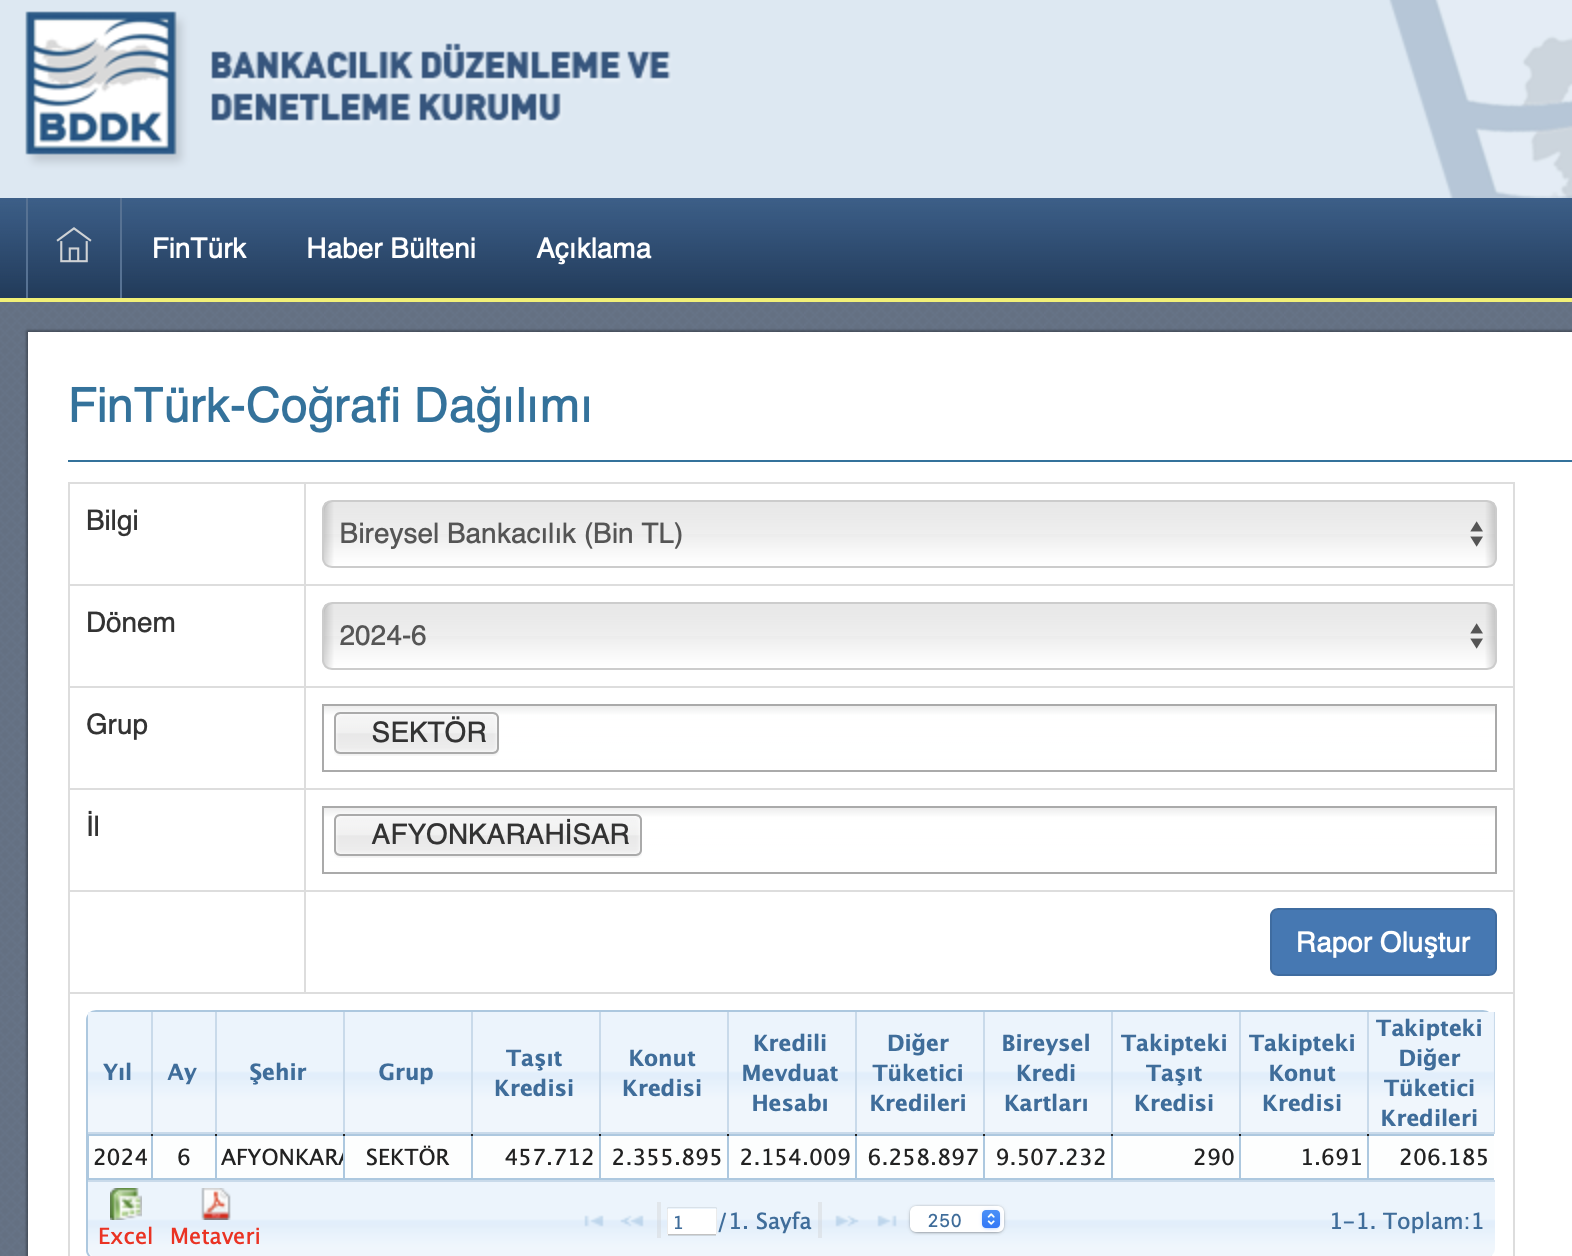Select the AFYONKARA city cell in table
1572x1256 pixels.
click(x=280, y=1157)
